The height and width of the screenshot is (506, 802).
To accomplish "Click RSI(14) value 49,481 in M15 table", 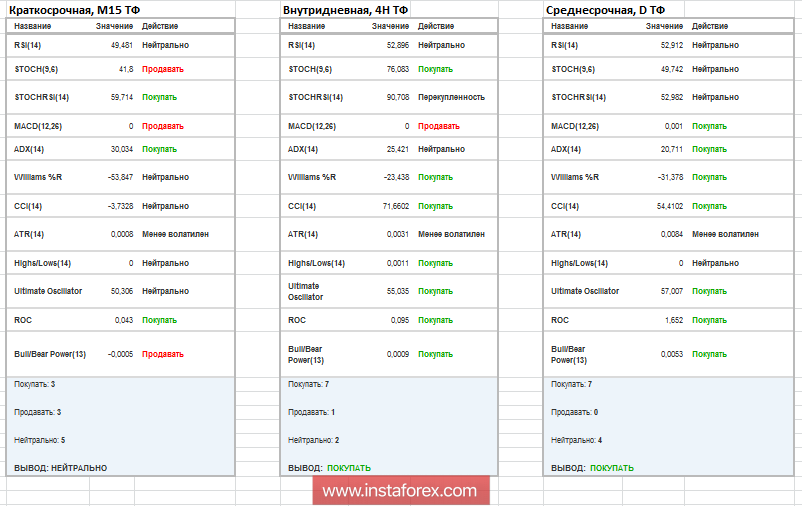I will click(122, 45).
